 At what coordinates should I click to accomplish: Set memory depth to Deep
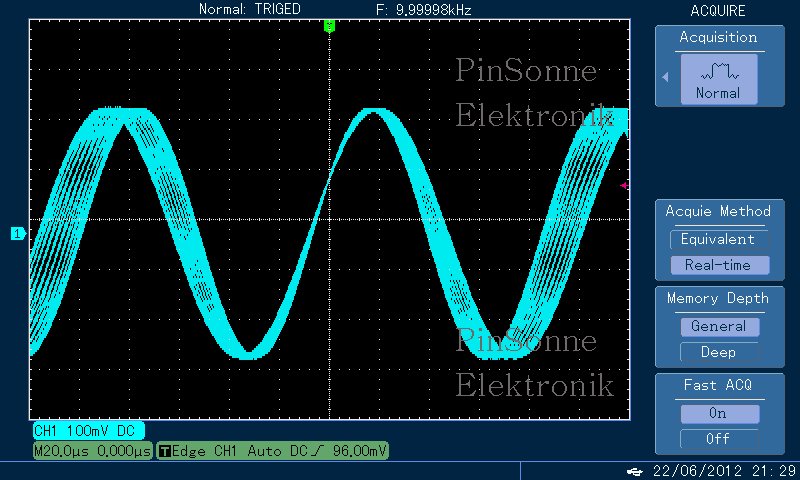coord(719,352)
